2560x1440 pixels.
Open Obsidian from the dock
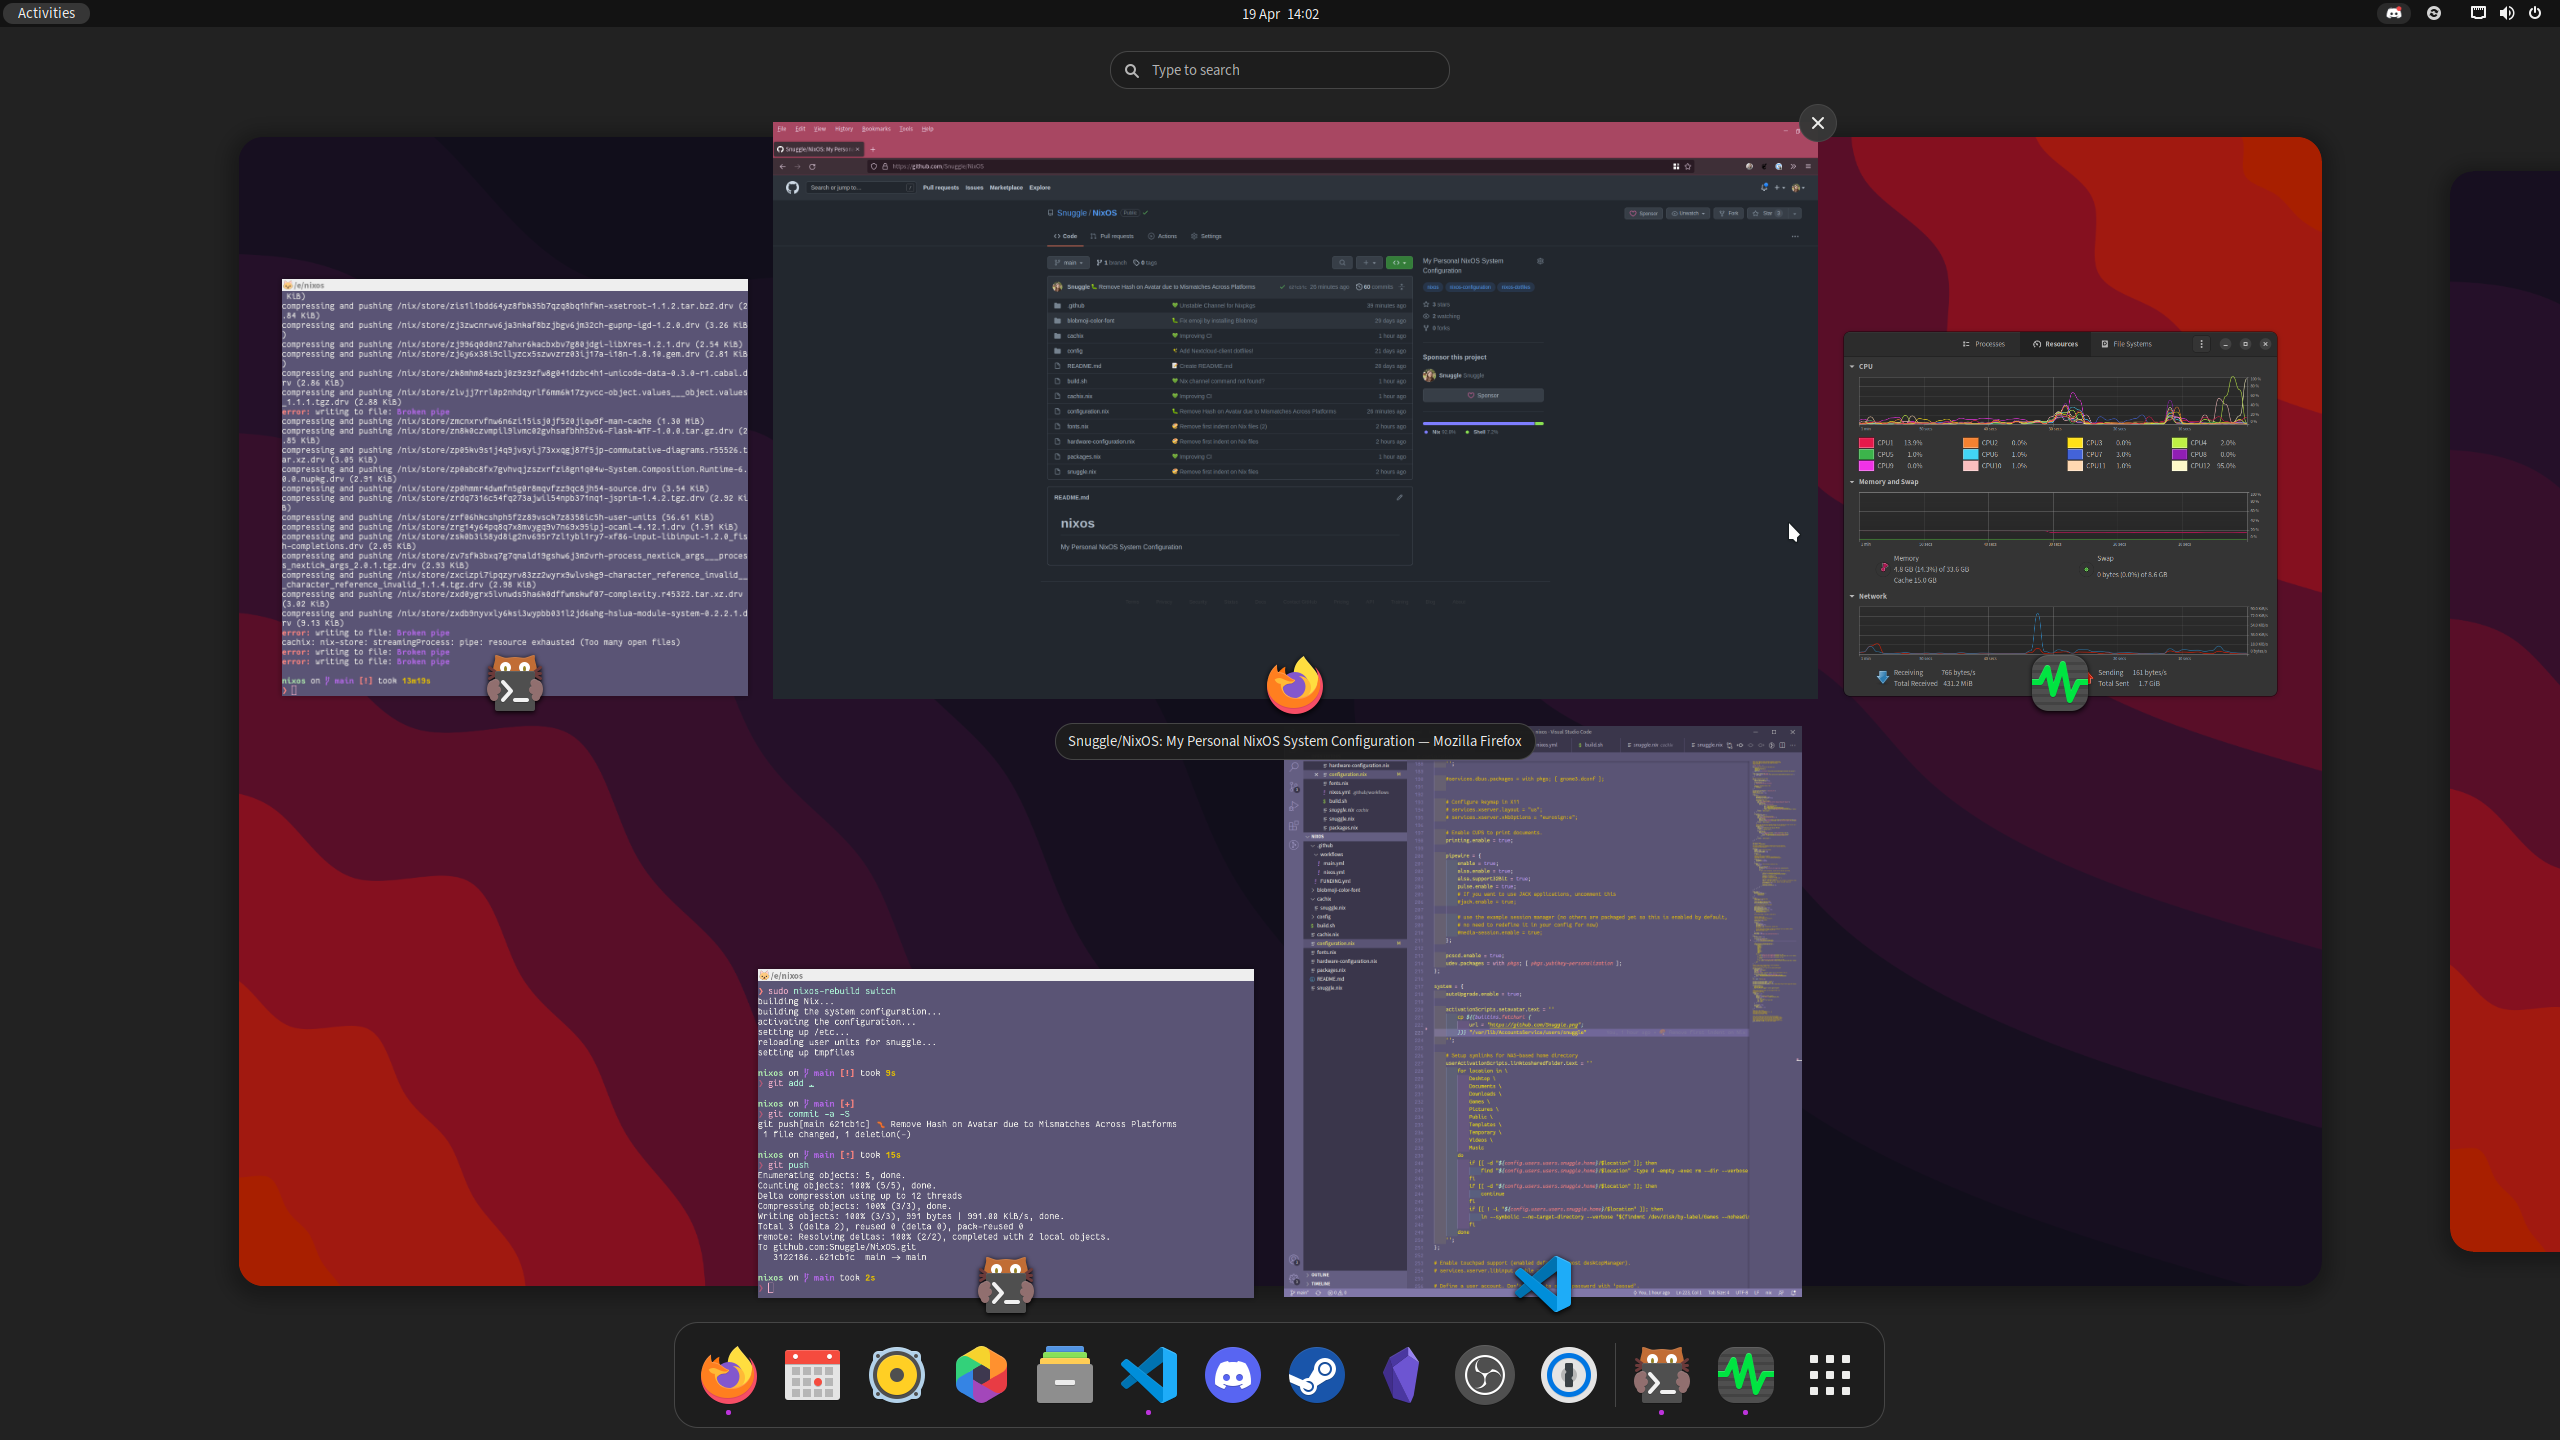click(x=1401, y=1375)
